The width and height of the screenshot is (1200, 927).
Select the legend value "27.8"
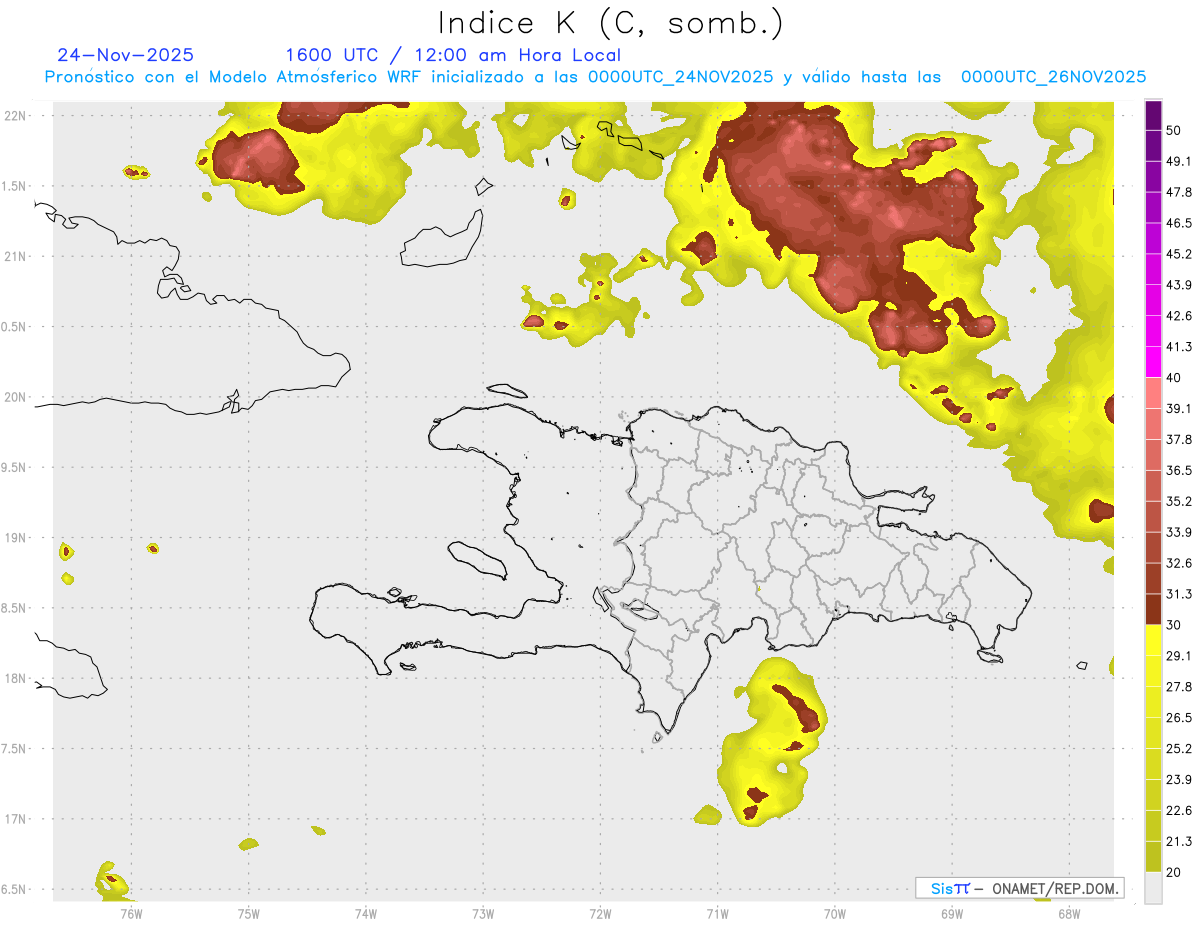point(1179,687)
